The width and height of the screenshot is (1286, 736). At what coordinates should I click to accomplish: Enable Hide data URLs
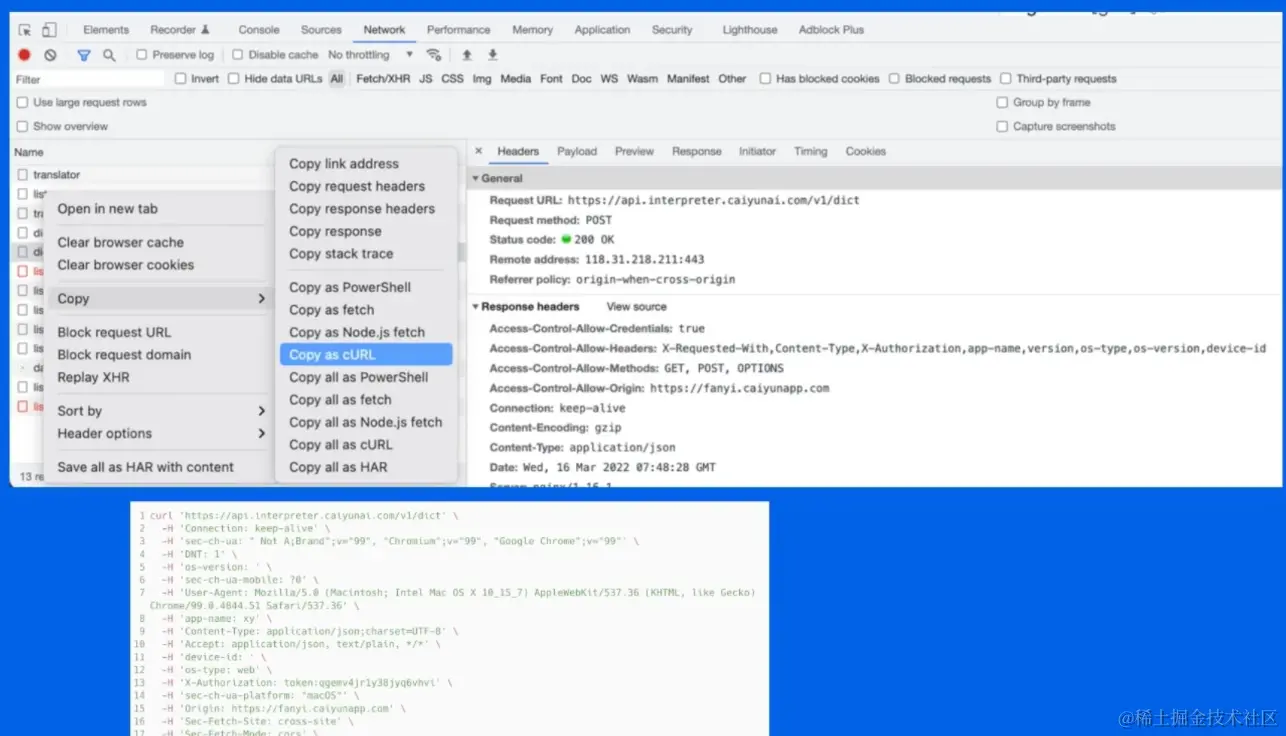(234, 78)
